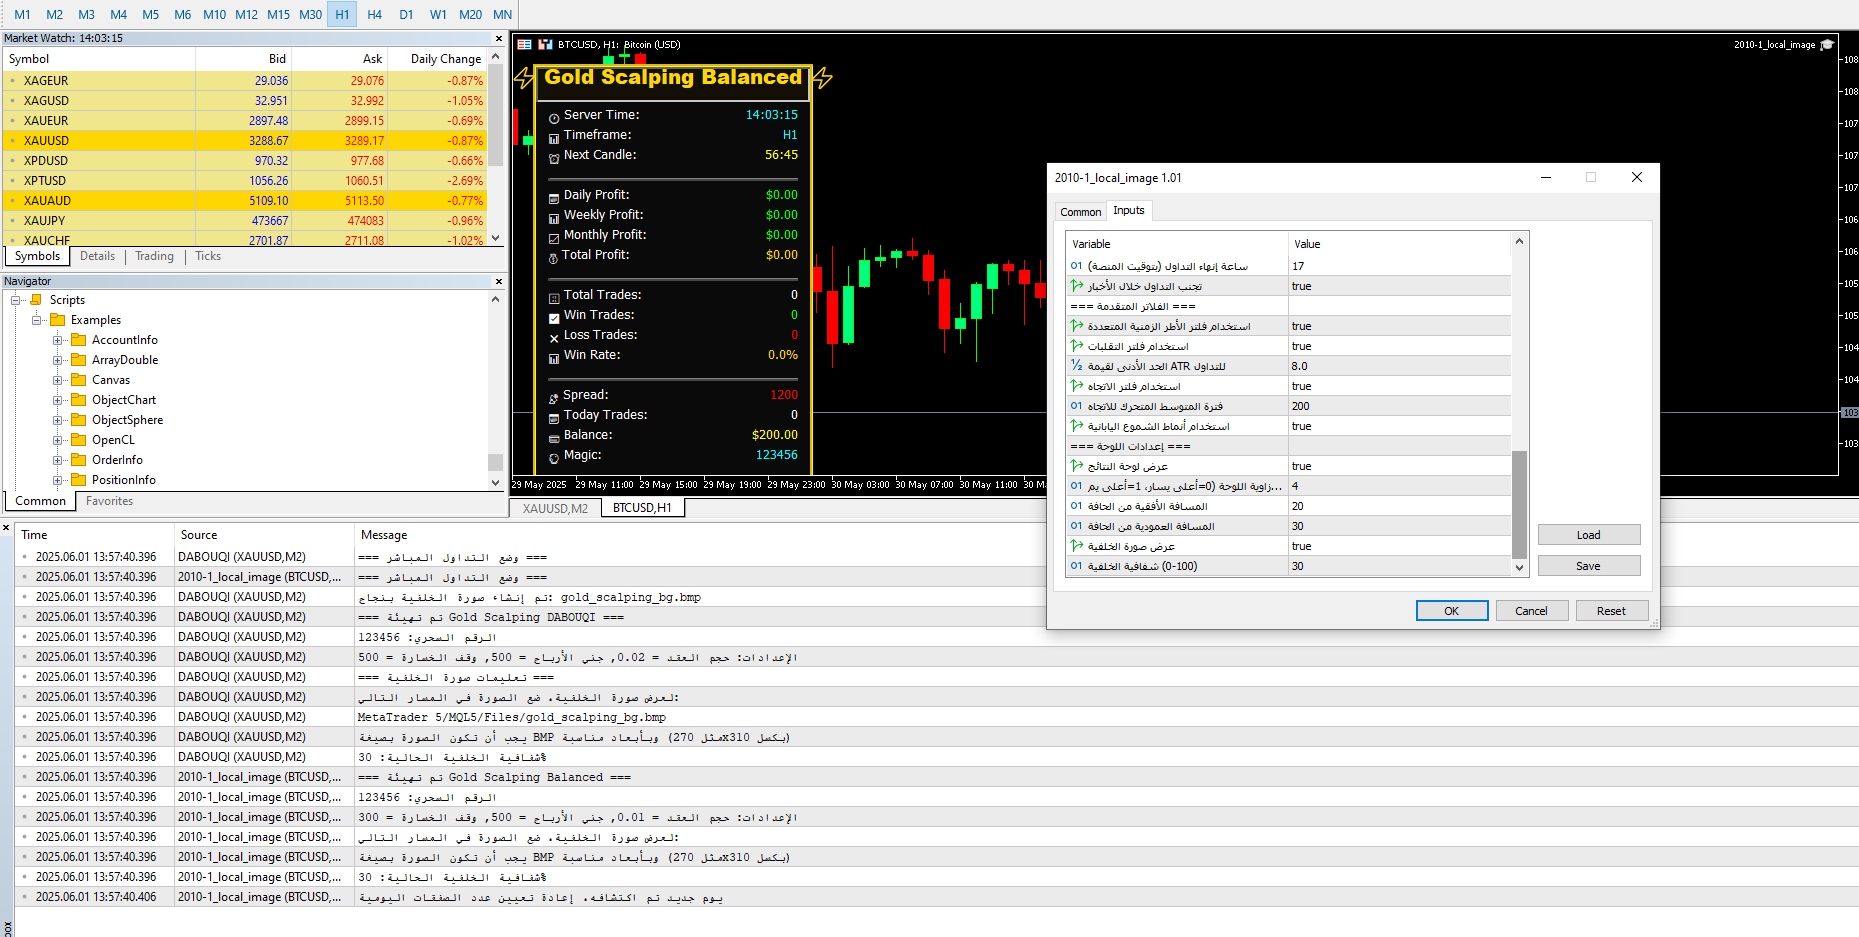This screenshot has height=937, width=1859.
Task: Close the Market Watch panel
Action: click(499, 39)
